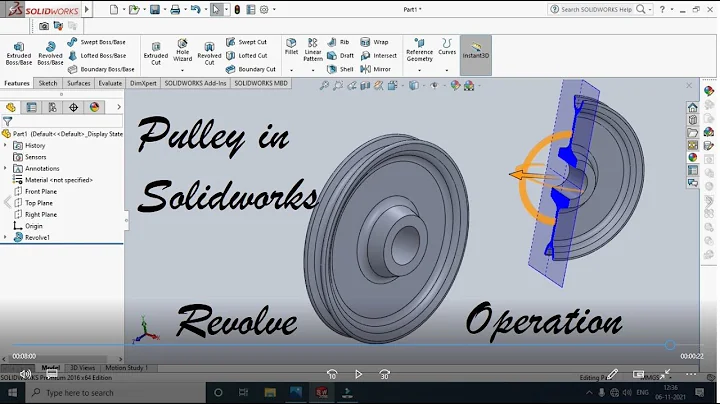Screen dimensions: 720x404
Task: Switch to the Sketch tab
Action: (x=48, y=83)
